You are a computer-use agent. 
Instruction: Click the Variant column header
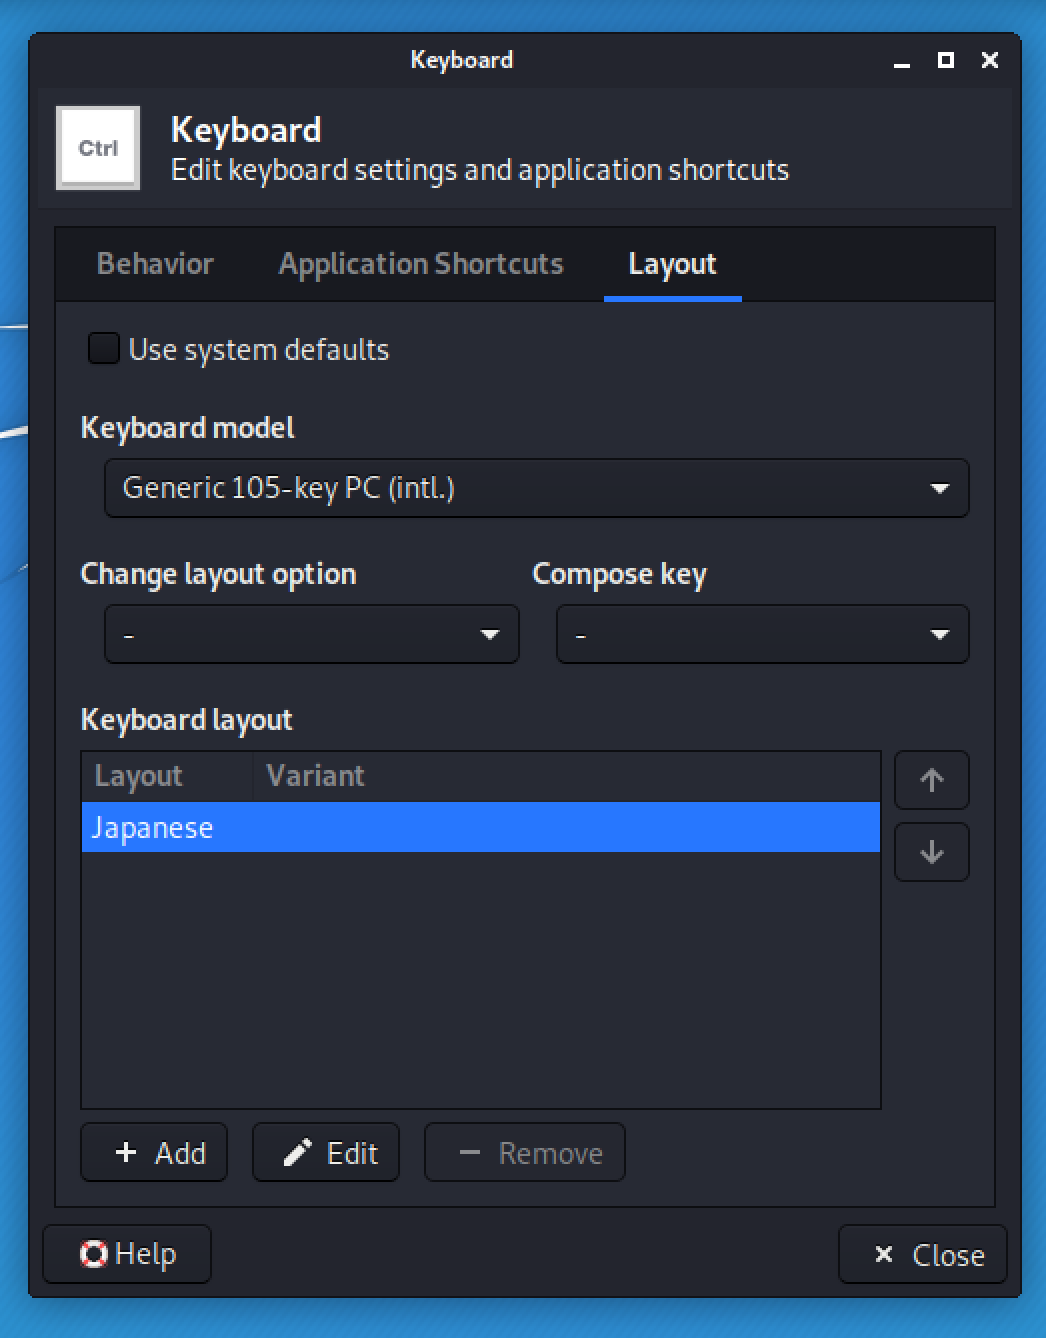click(x=316, y=776)
